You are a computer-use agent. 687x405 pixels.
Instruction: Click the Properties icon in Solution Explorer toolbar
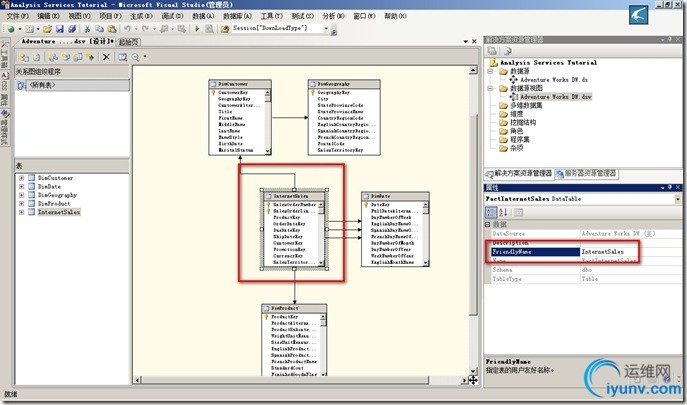click(492, 51)
